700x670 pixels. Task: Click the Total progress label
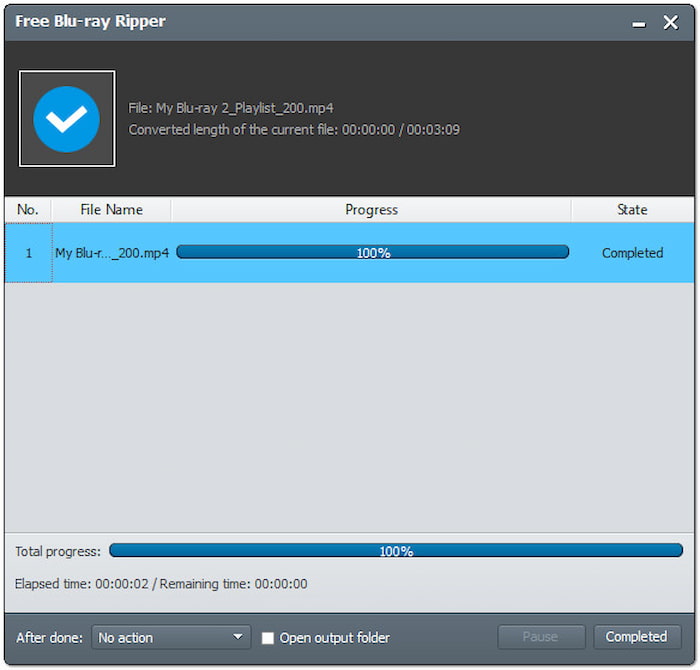point(58,552)
